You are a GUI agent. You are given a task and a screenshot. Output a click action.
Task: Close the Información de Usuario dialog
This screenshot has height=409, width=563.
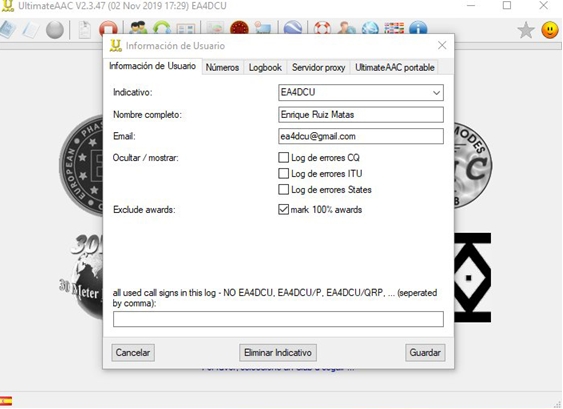pyautogui.click(x=442, y=45)
